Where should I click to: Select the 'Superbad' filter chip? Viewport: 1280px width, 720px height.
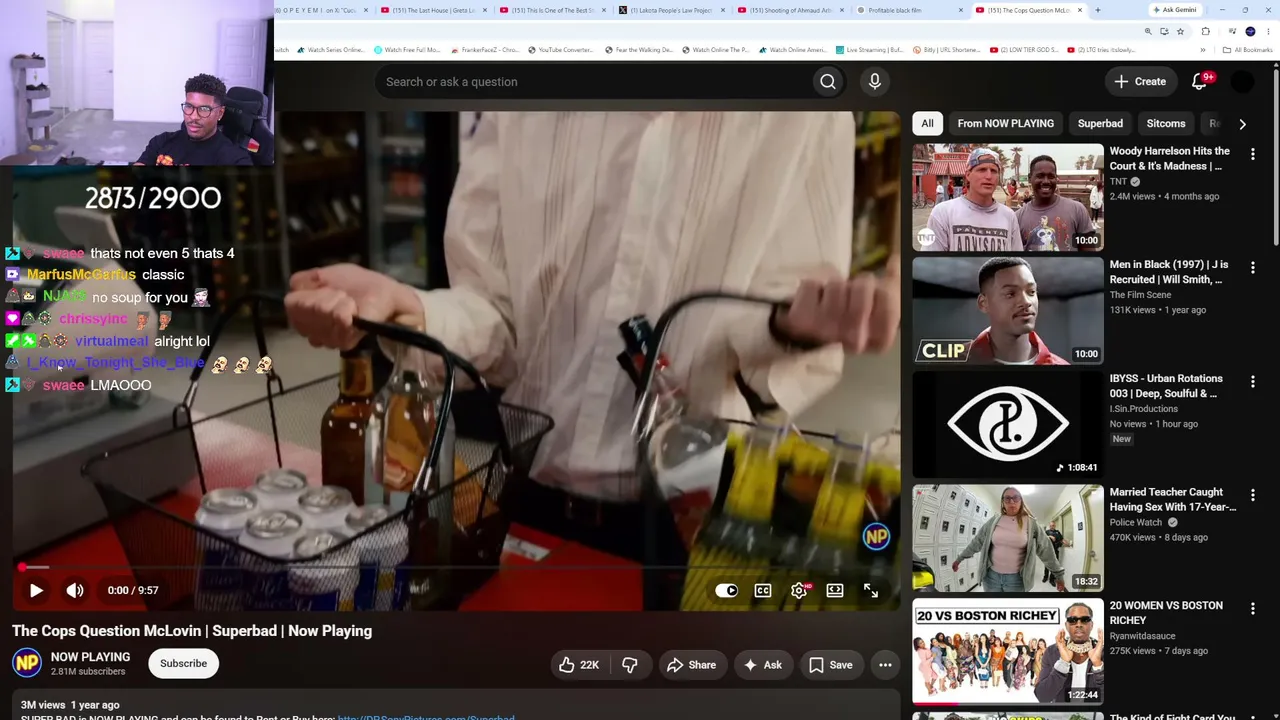tap(1100, 124)
